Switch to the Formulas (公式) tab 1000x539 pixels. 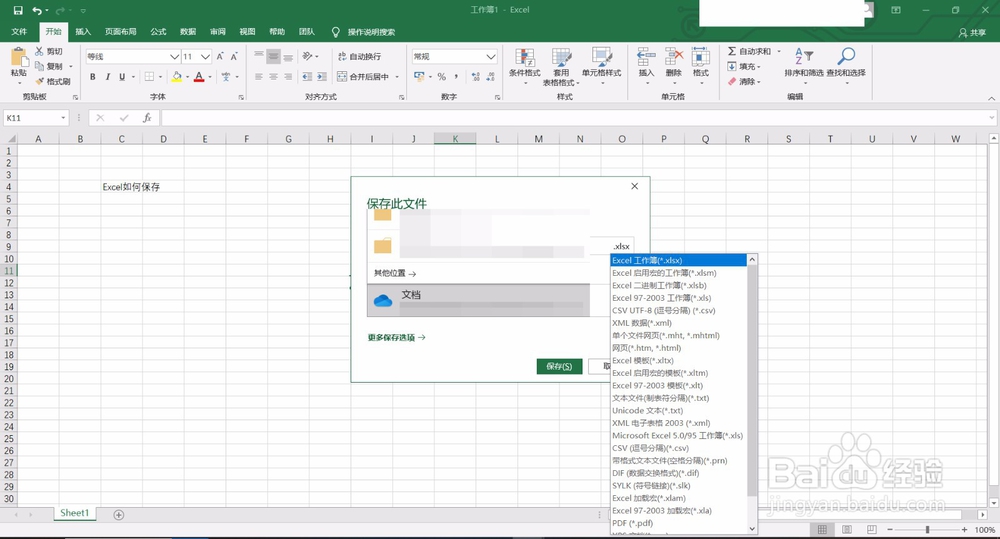(158, 32)
